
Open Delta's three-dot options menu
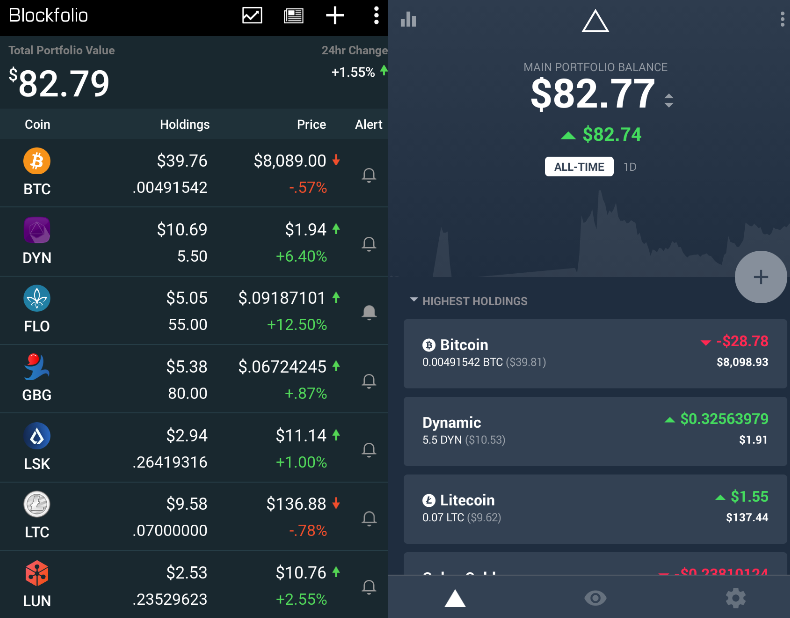[782, 19]
